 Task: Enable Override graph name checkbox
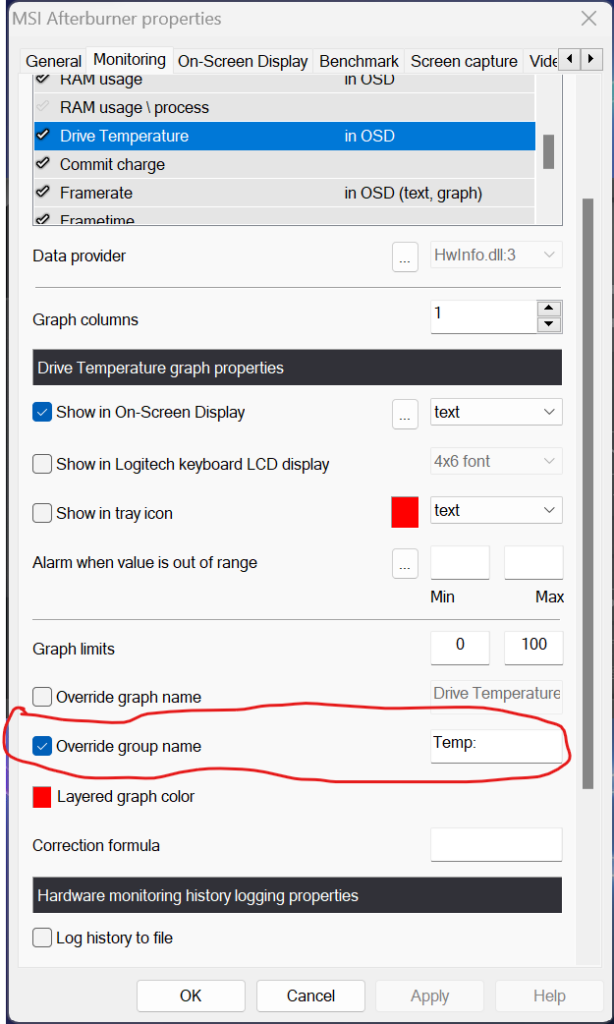(x=42, y=697)
